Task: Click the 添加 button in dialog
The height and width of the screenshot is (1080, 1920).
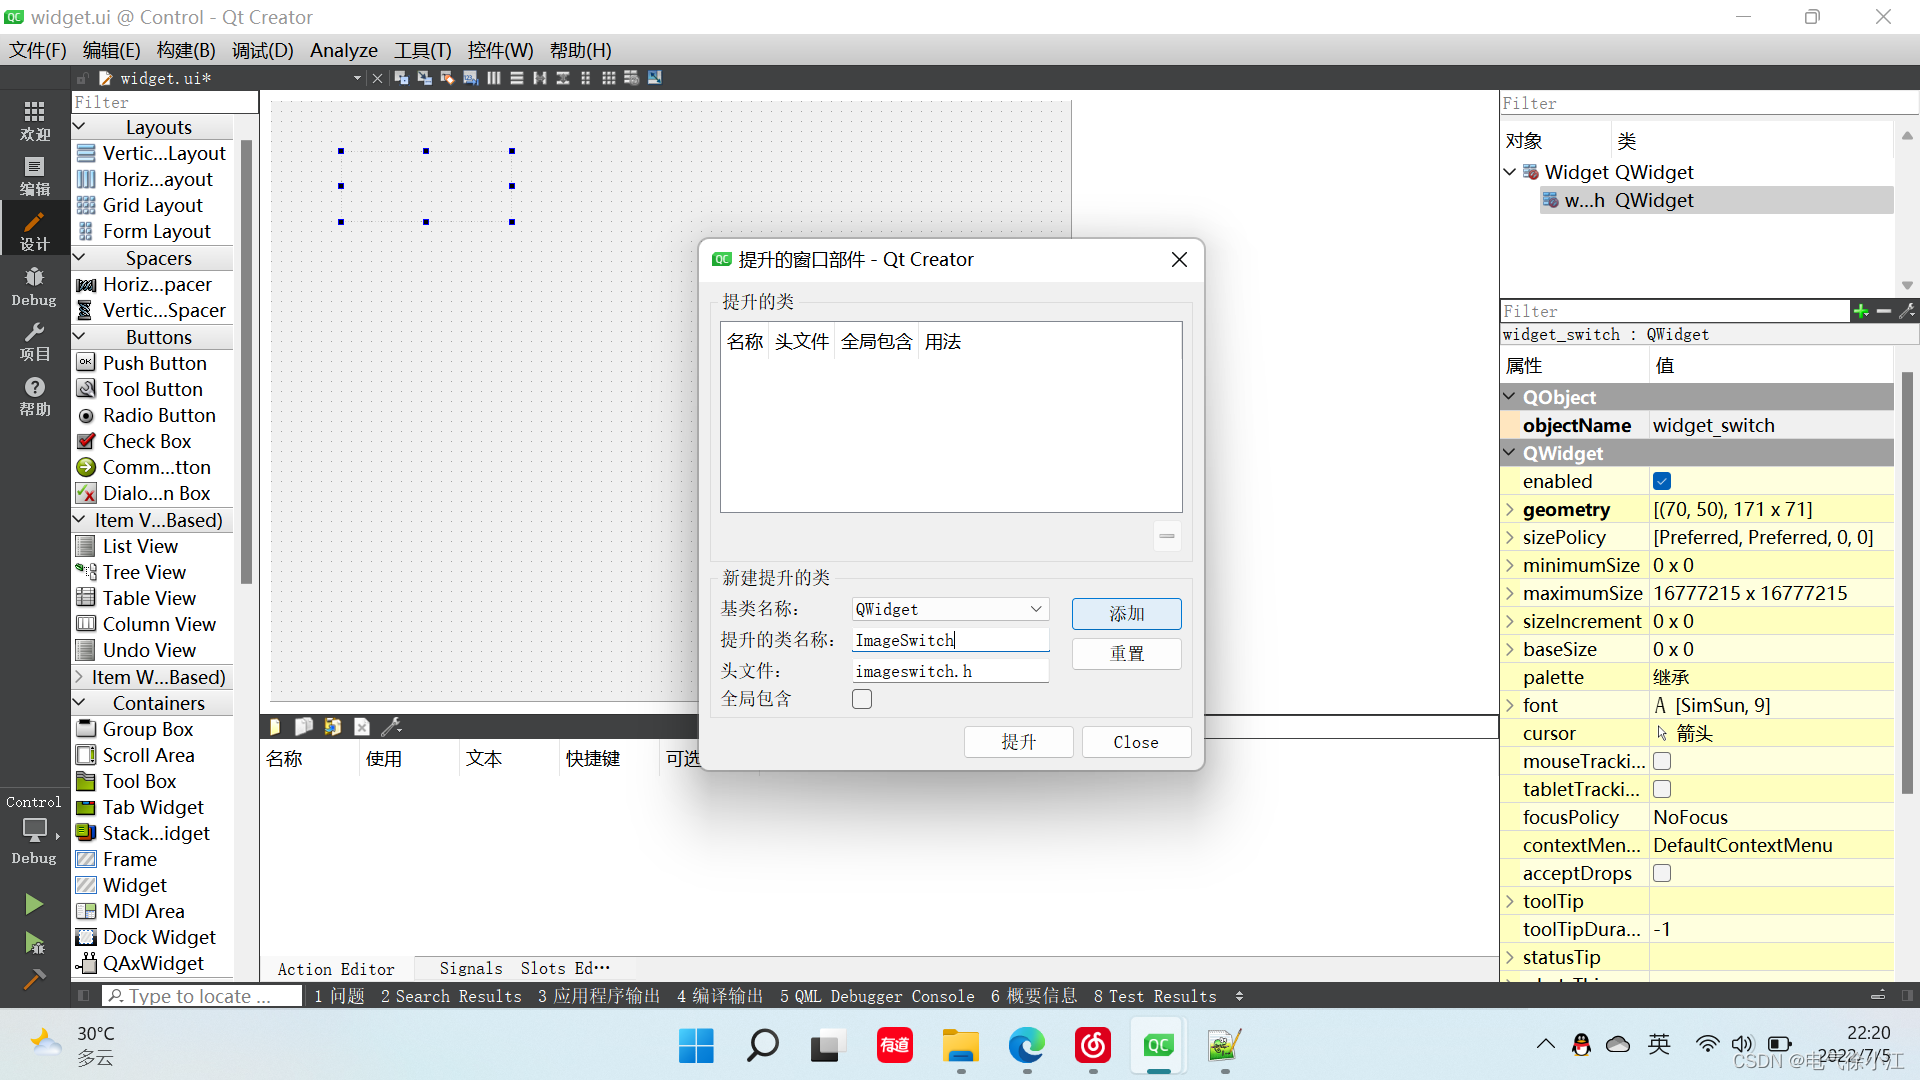Action: 1127,612
